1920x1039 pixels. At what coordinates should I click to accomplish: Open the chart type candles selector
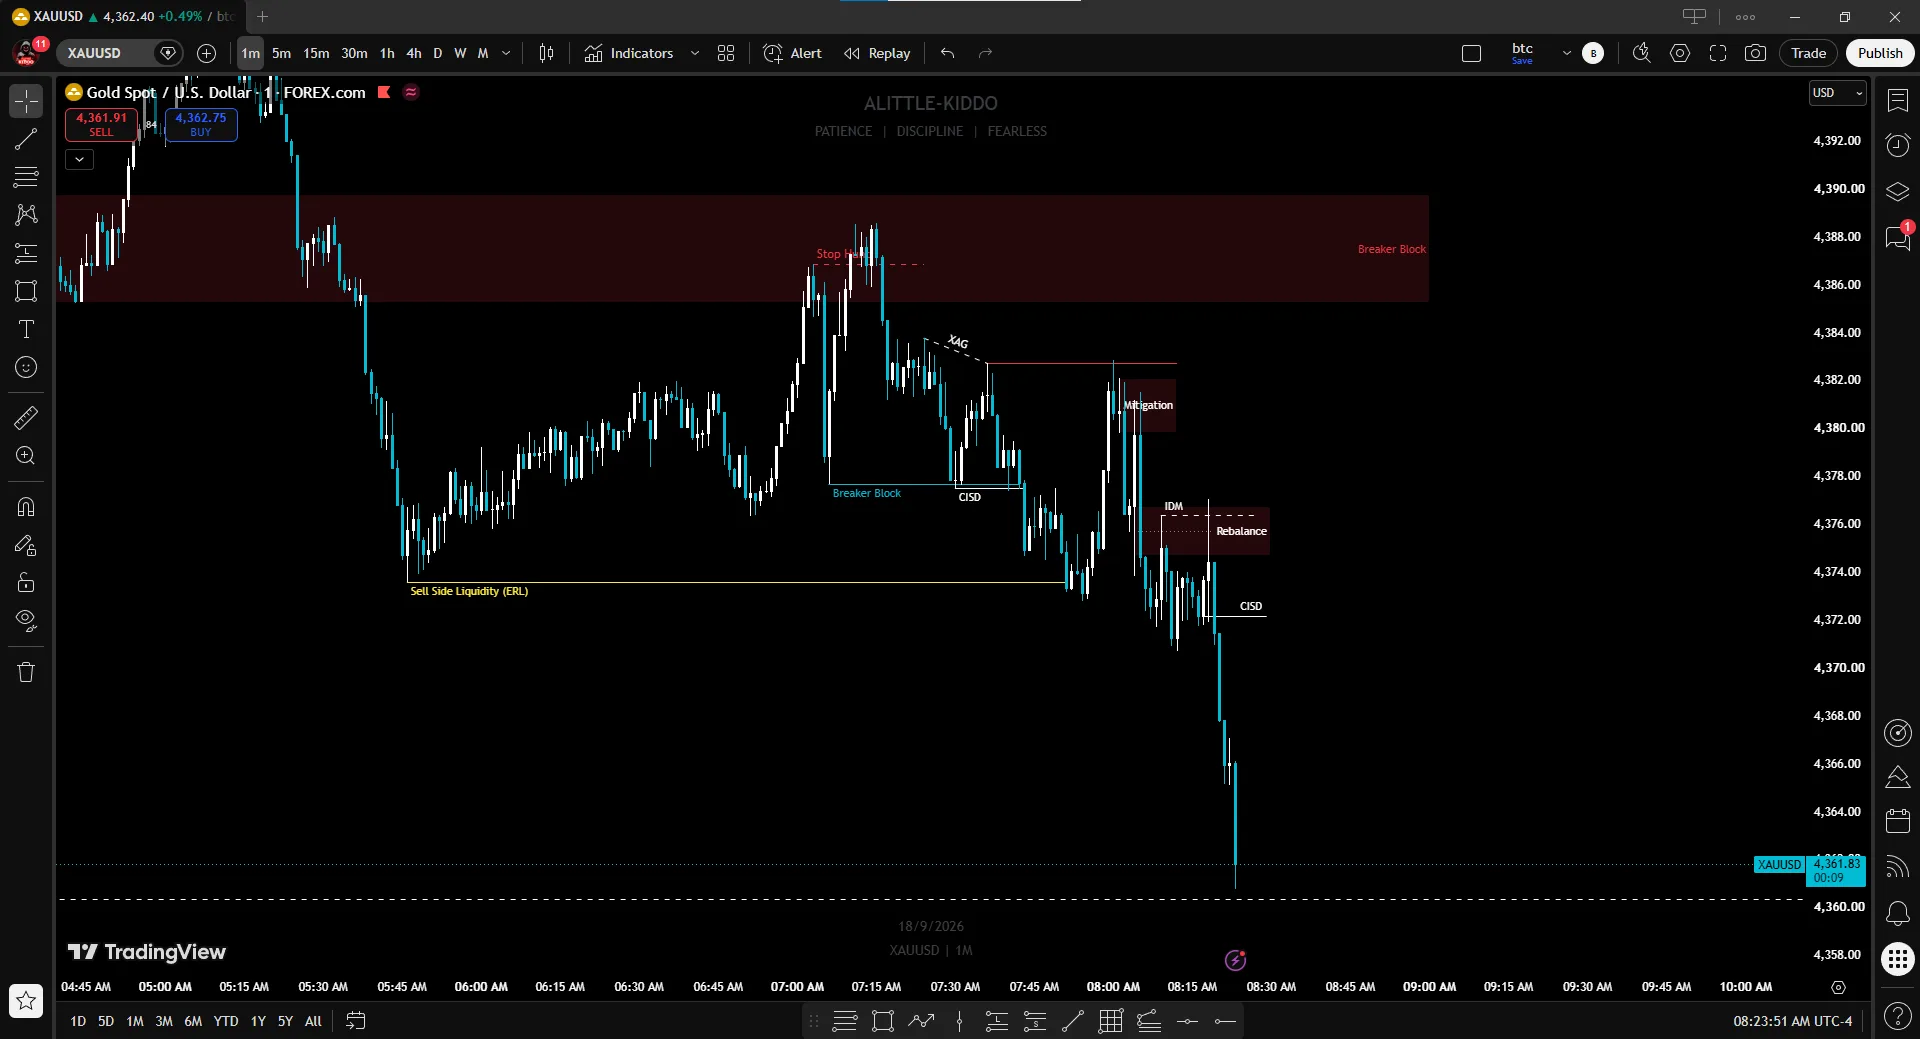(546, 53)
